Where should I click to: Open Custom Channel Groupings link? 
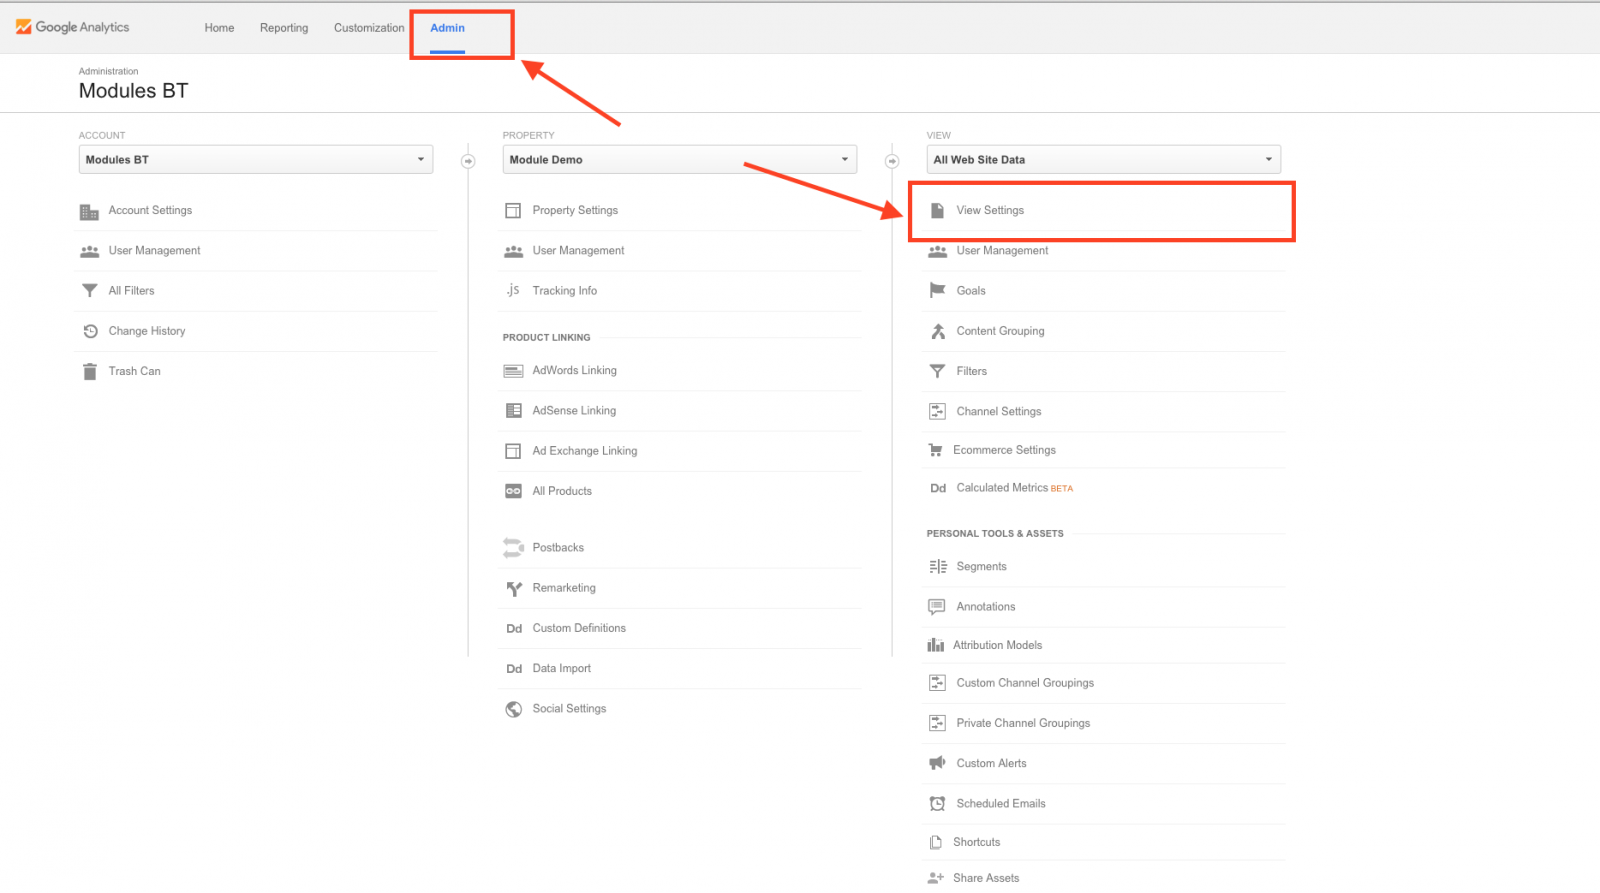click(x=1025, y=683)
